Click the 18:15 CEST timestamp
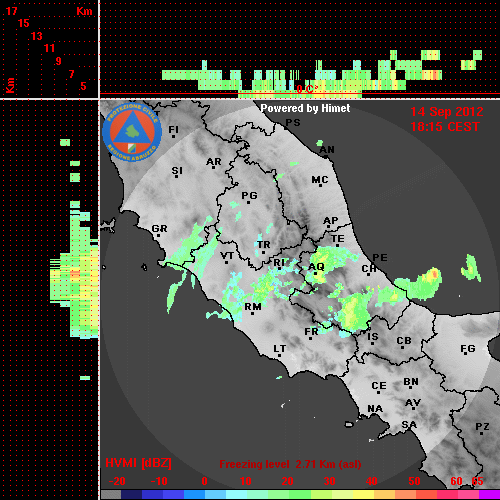 click(x=445, y=127)
